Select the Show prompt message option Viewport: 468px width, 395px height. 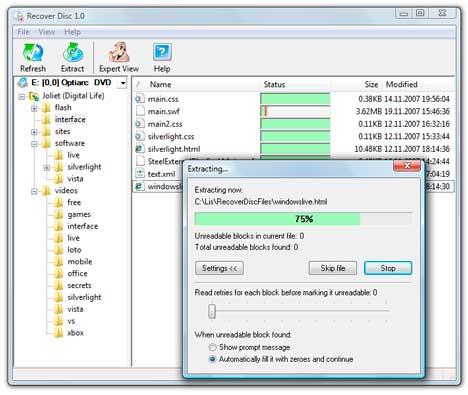point(212,347)
